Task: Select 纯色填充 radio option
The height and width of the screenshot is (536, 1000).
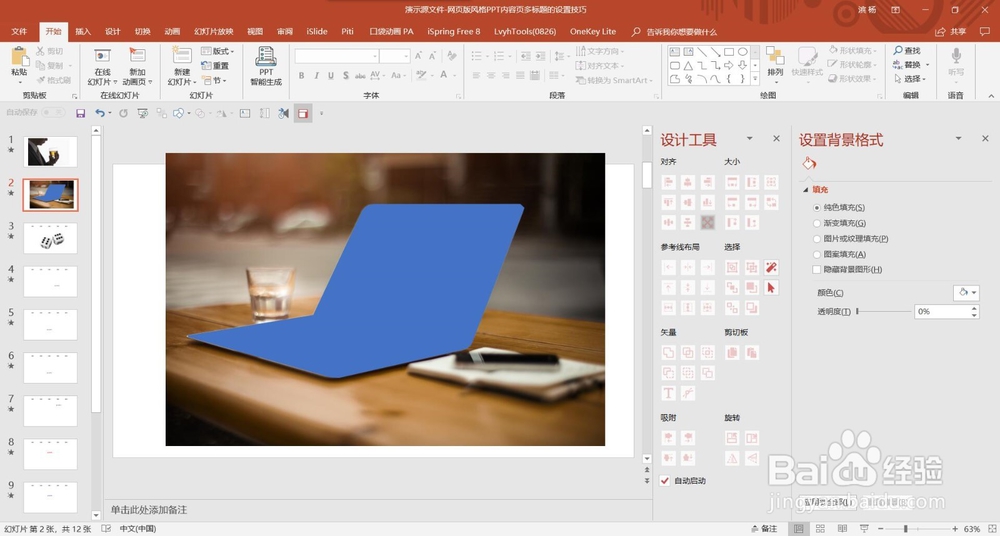Action: pyautogui.click(x=817, y=207)
